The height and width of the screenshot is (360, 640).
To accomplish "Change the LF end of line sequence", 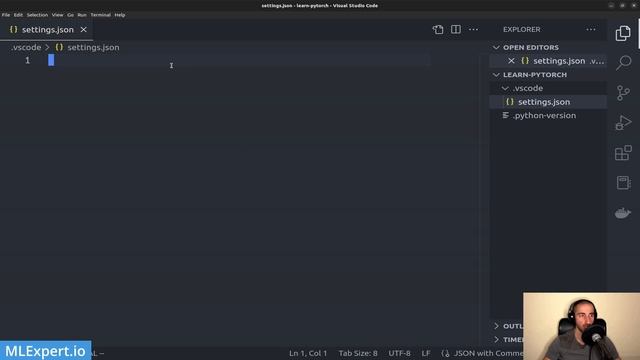I will click(426, 353).
